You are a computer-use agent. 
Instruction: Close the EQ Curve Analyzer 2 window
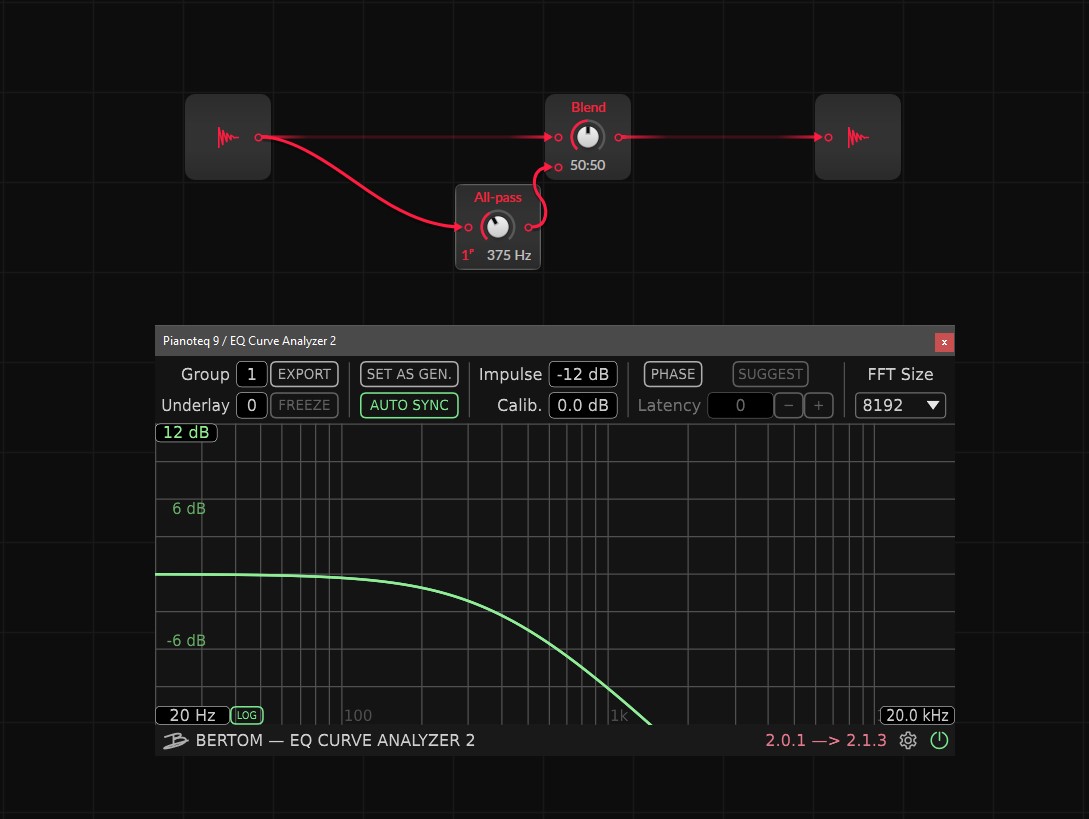[944, 342]
